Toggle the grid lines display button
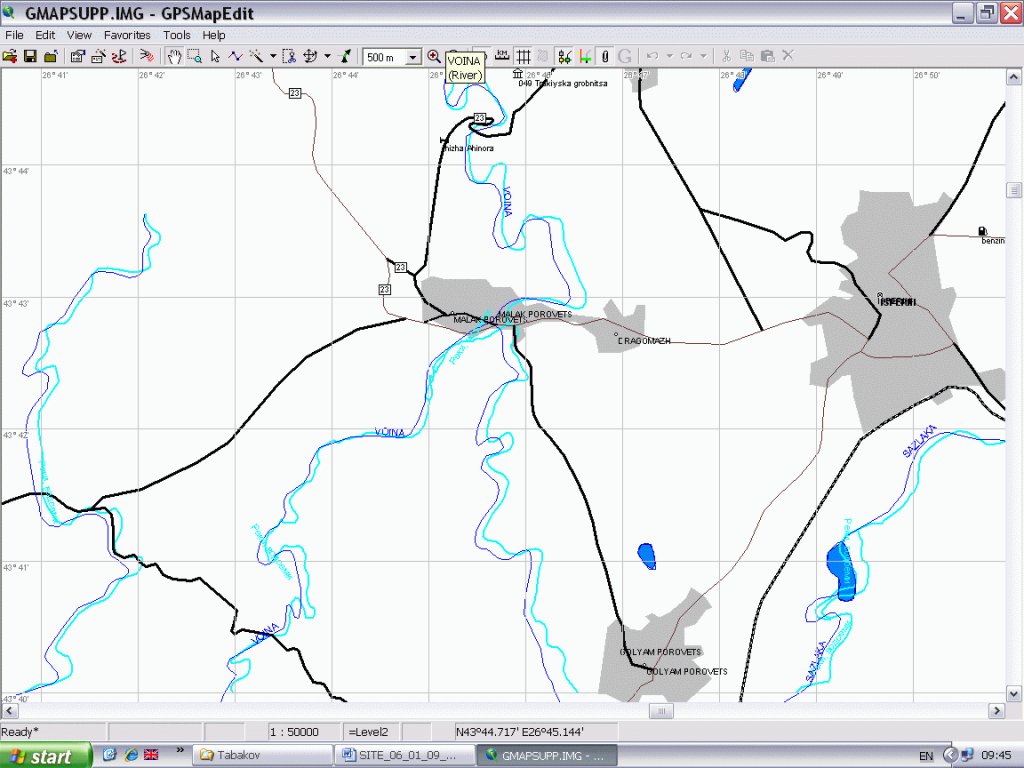 (x=523, y=57)
